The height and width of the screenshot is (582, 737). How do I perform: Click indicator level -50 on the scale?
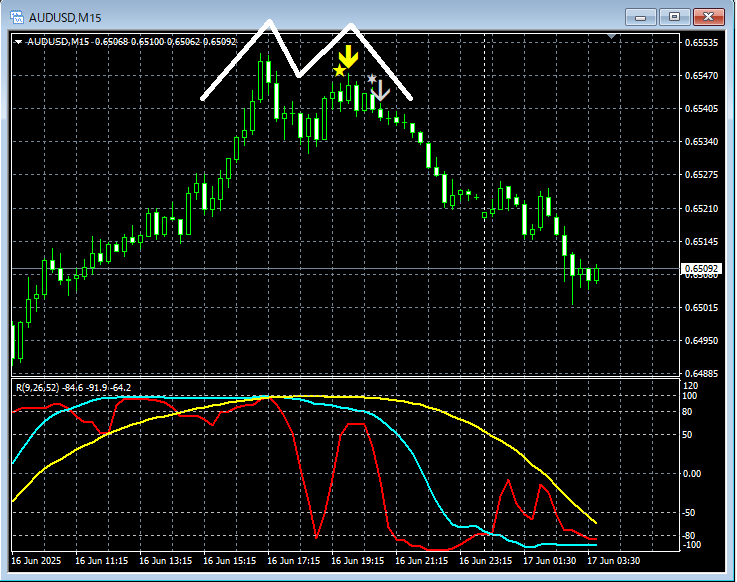click(x=689, y=512)
